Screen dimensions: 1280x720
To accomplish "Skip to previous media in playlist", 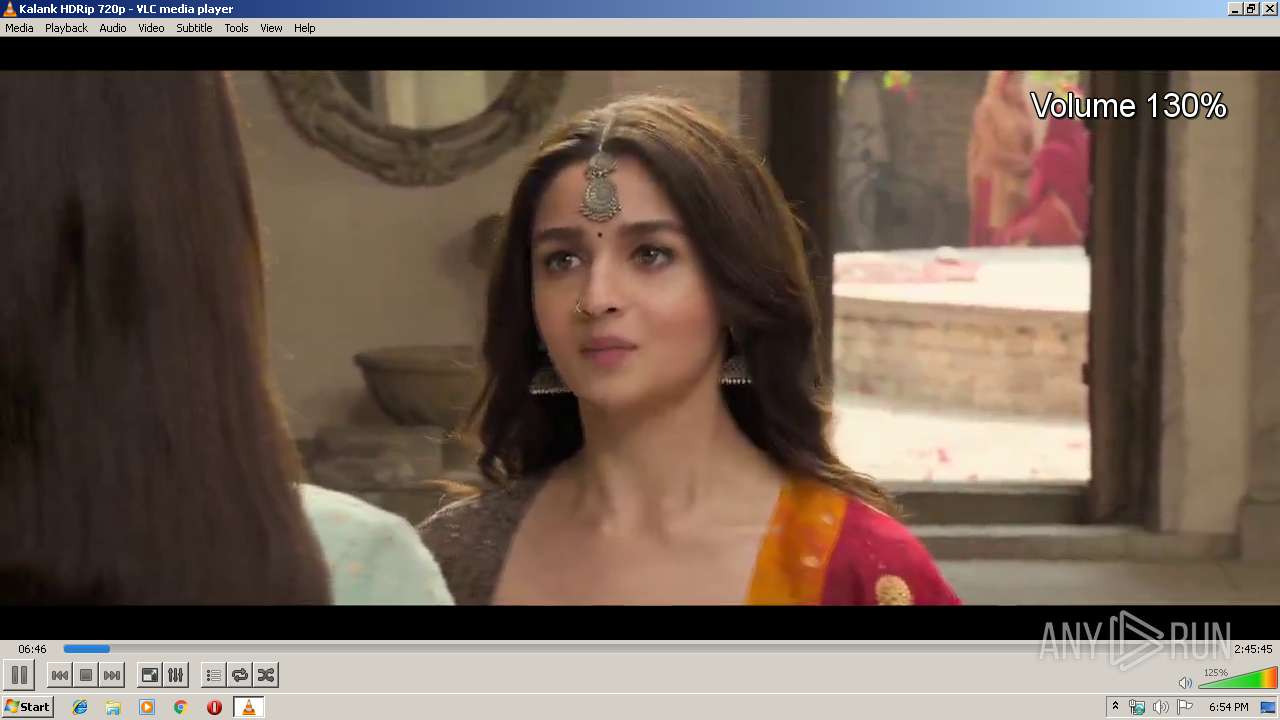I will [60, 675].
